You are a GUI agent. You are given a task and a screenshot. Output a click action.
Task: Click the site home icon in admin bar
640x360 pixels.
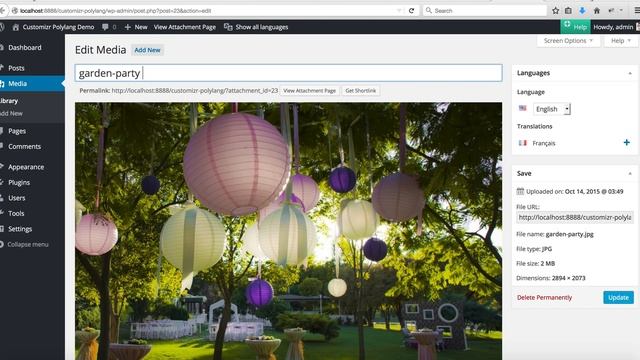click(x=16, y=27)
